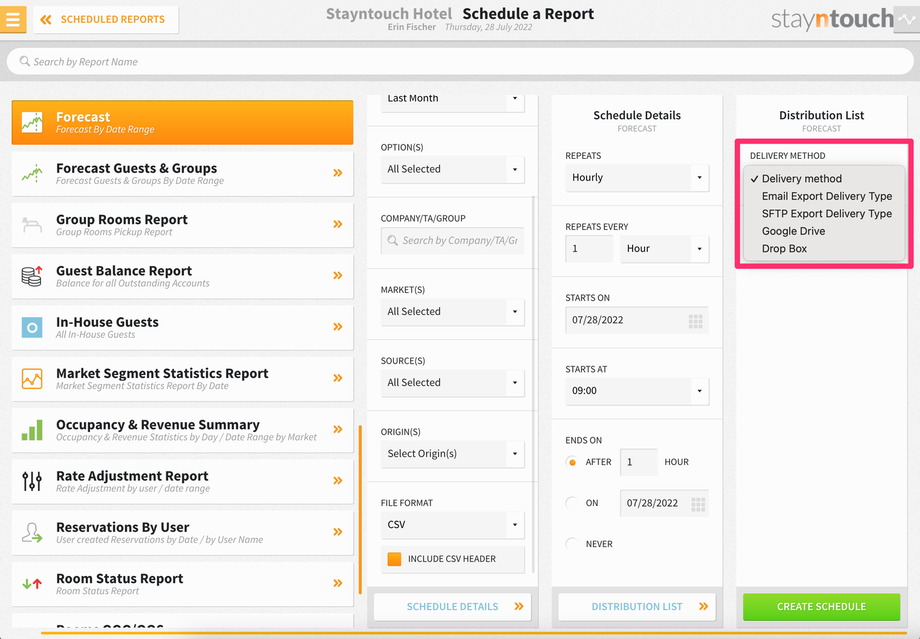920x639 pixels.
Task: Click the Ends On After hour count field
Action: (x=638, y=462)
